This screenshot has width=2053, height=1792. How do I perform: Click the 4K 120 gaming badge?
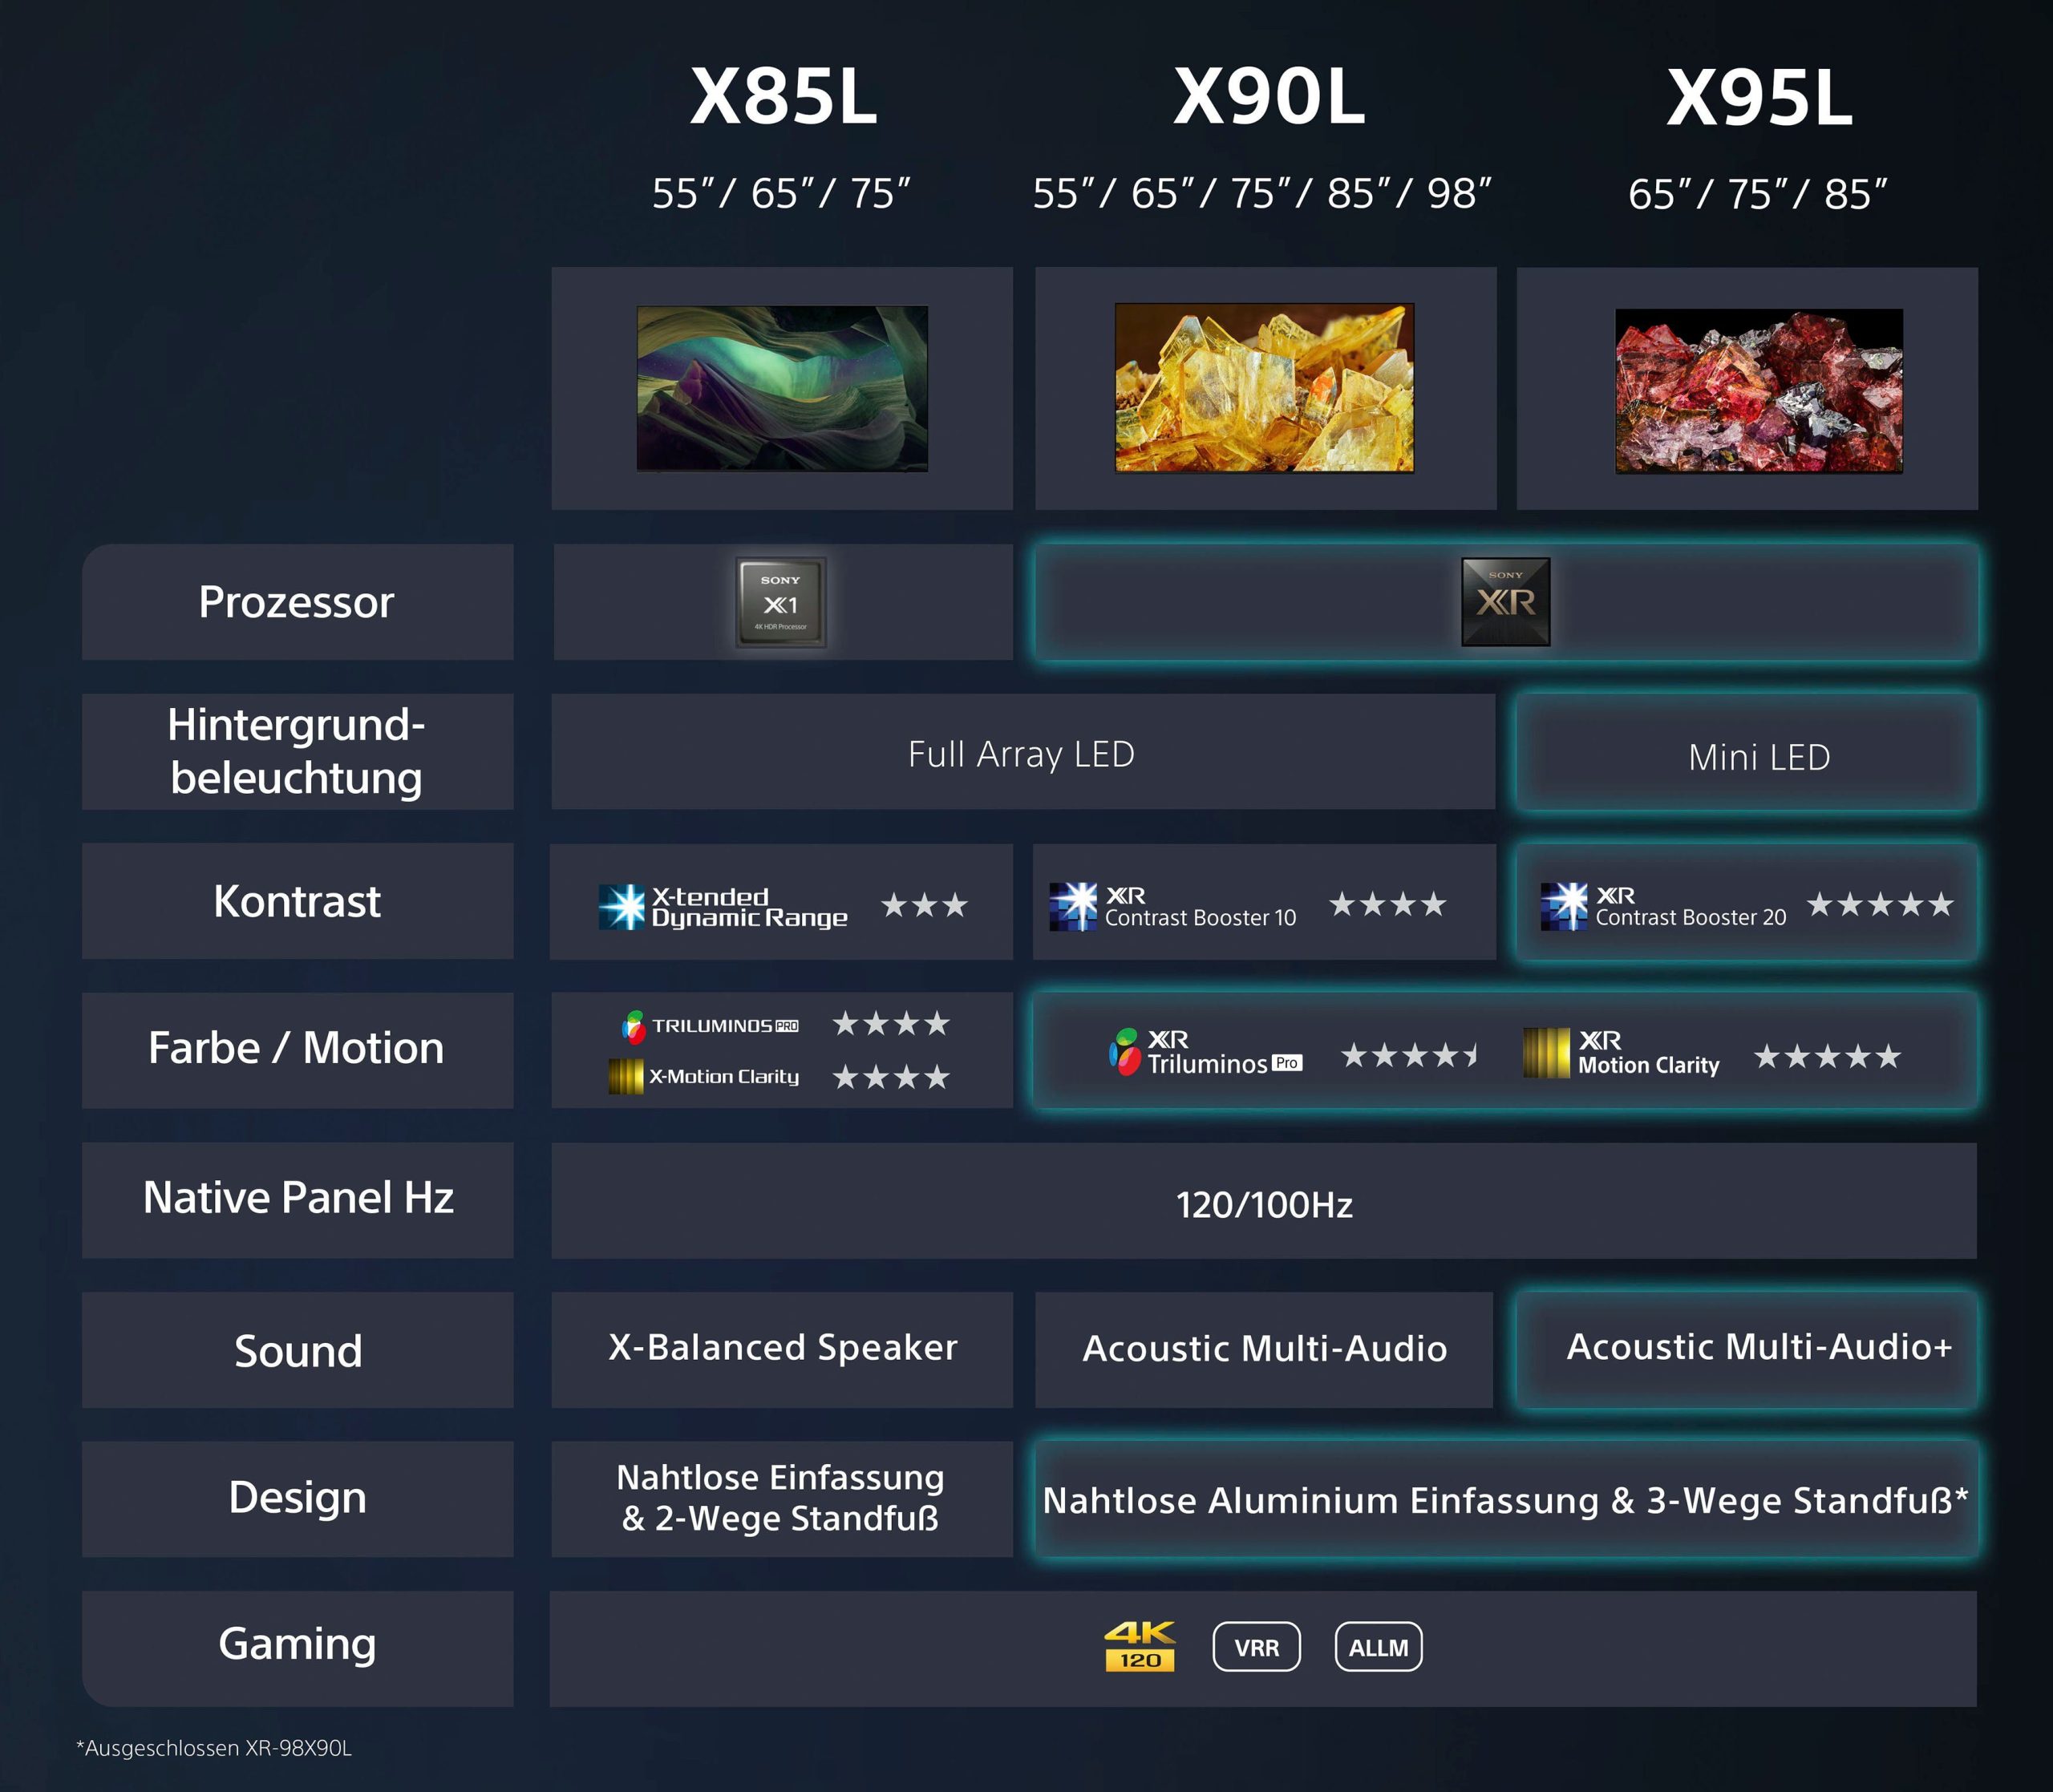1140,1646
